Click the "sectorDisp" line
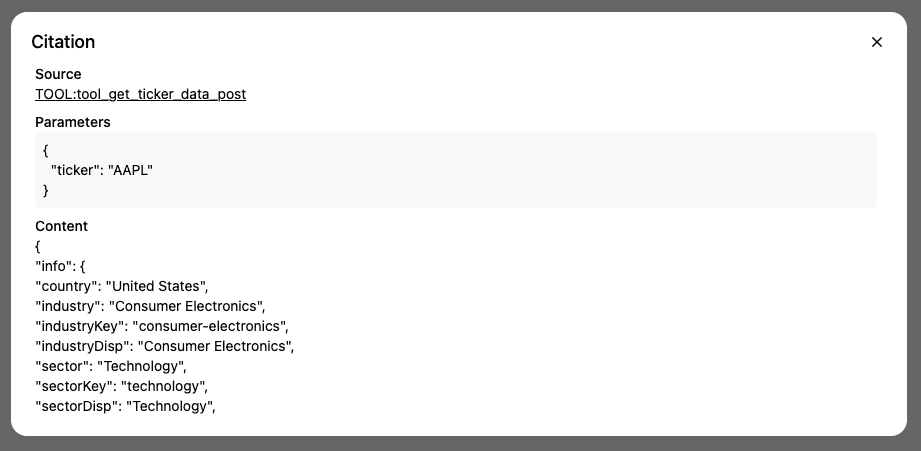Viewport: 921px width, 451px height. (126, 406)
